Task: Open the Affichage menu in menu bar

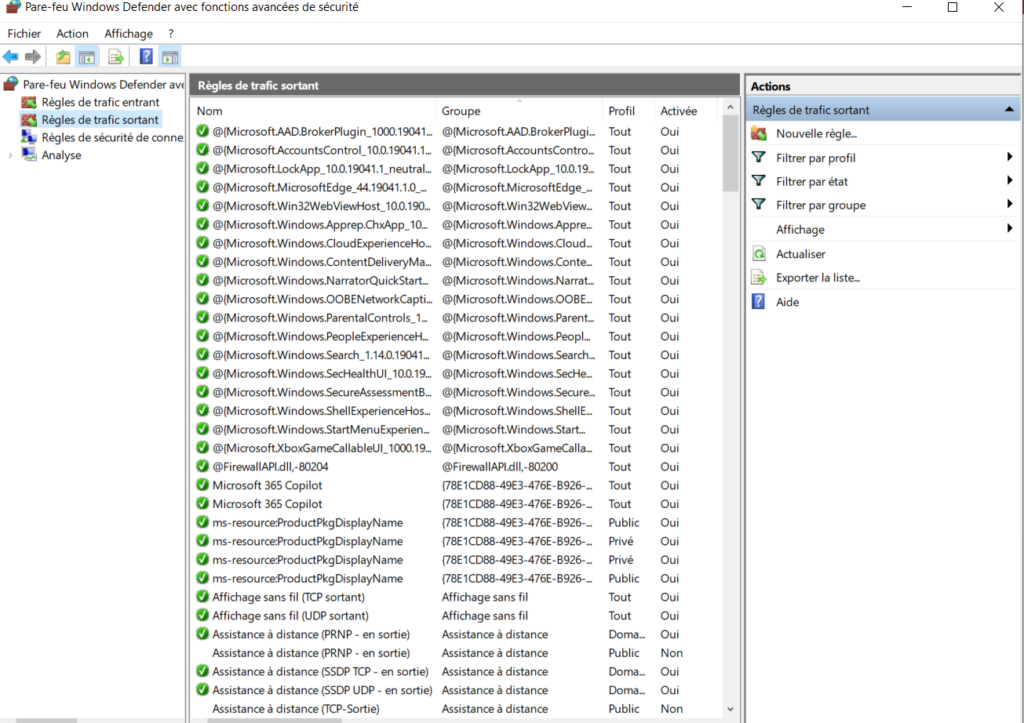Action: coord(129,33)
